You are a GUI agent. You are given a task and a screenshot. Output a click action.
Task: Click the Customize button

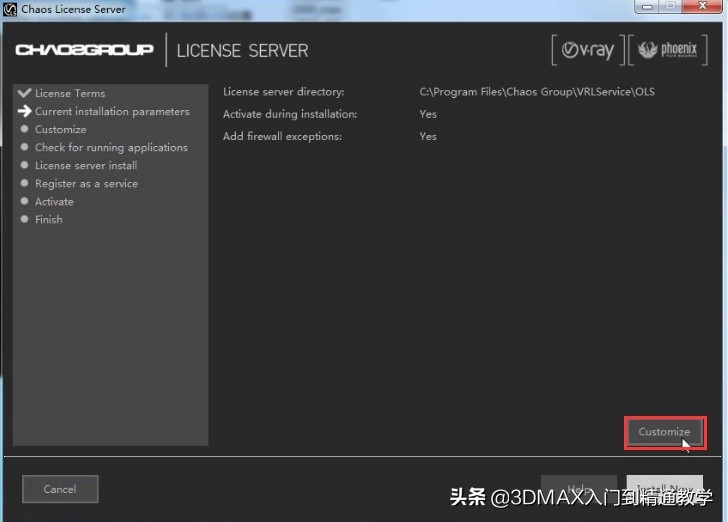665,432
